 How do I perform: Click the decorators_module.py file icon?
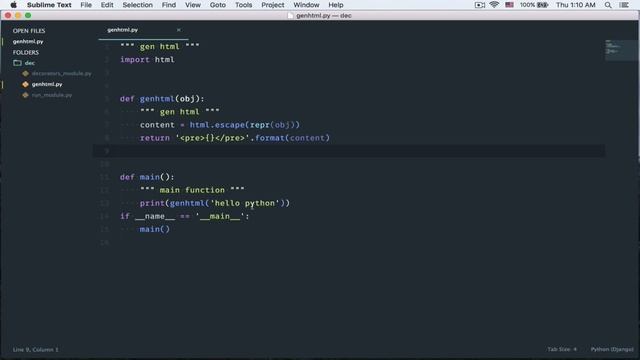click(25, 73)
